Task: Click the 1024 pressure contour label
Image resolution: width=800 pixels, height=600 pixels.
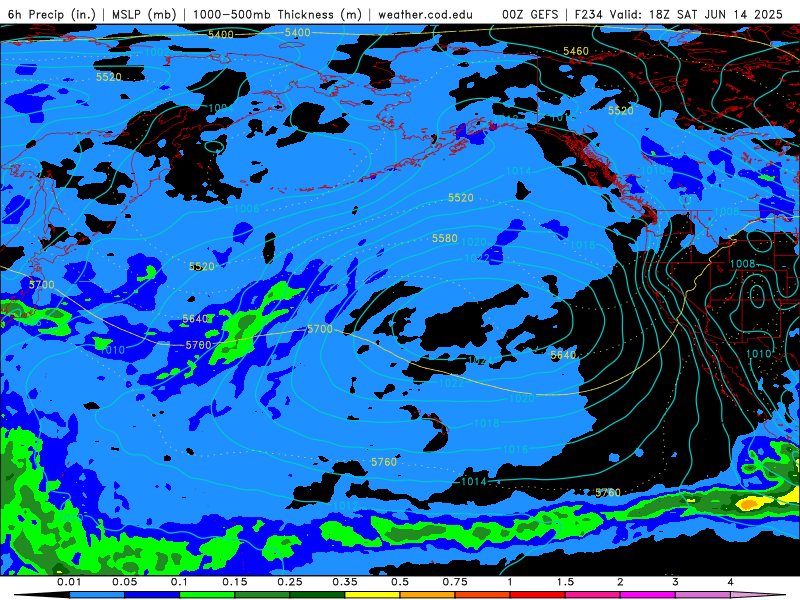Action: coord(478,360)
